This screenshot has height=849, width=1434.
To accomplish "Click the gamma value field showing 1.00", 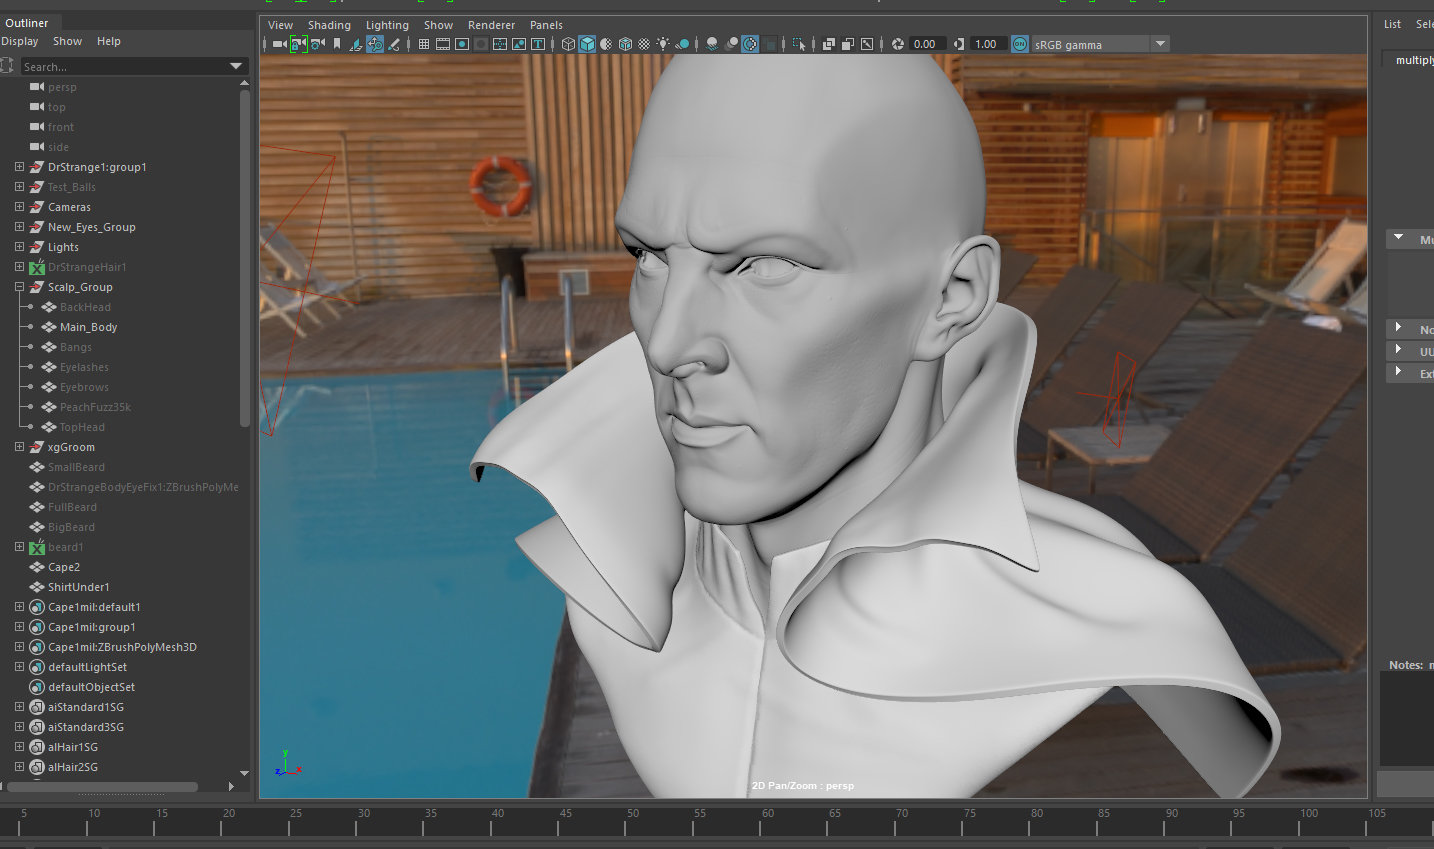I will click(988, 44).
